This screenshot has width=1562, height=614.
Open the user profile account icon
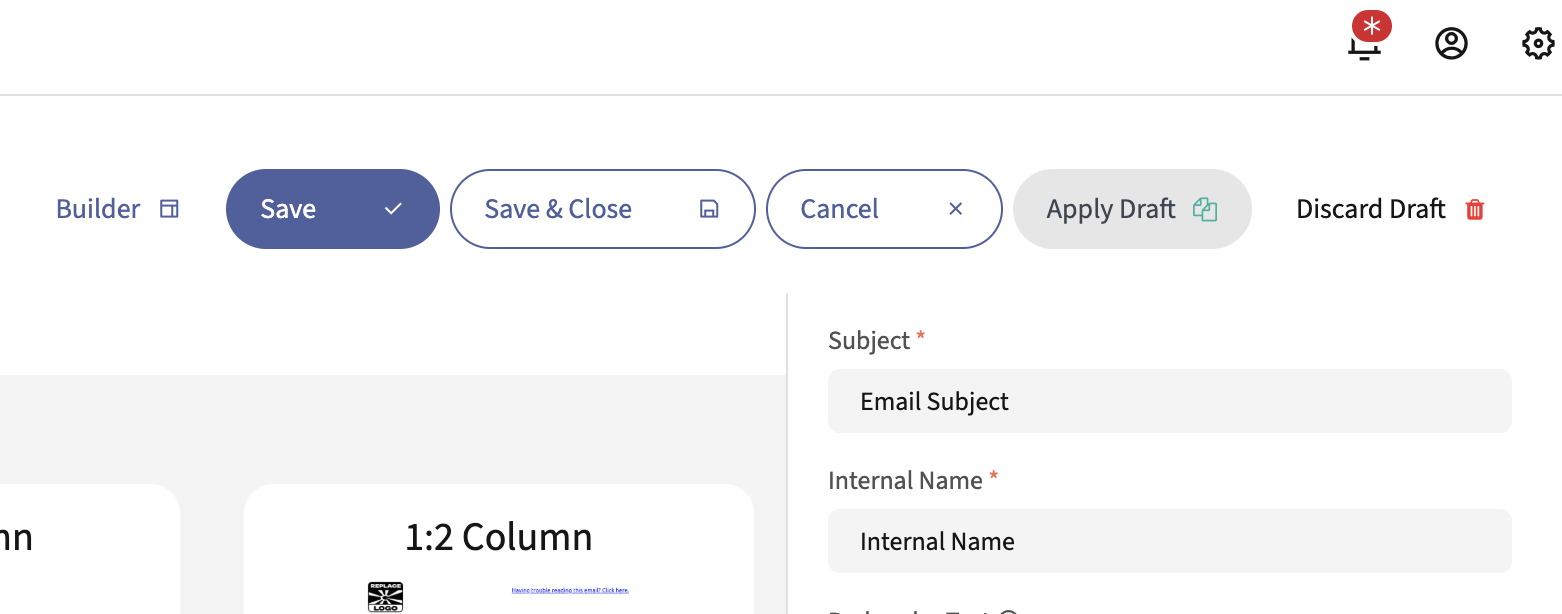tap(1451, 44)
